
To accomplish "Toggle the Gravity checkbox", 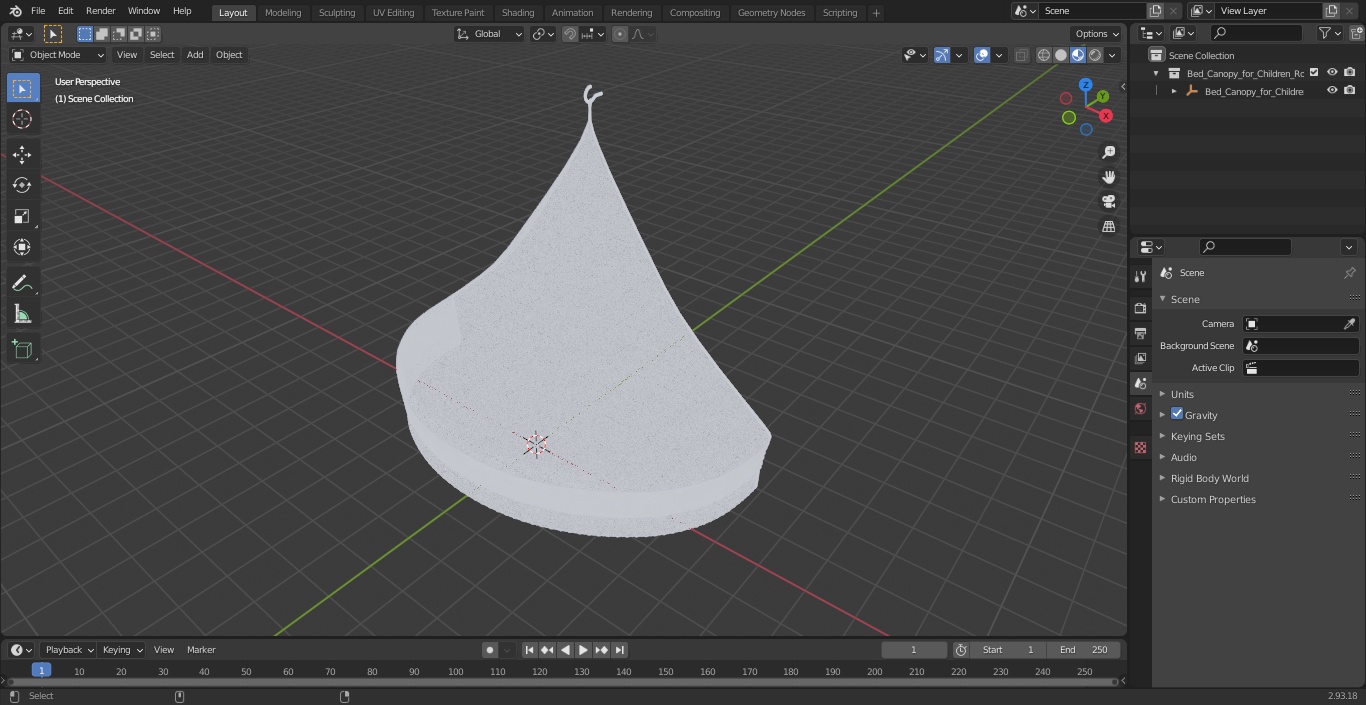I will tap(1177, 414).
